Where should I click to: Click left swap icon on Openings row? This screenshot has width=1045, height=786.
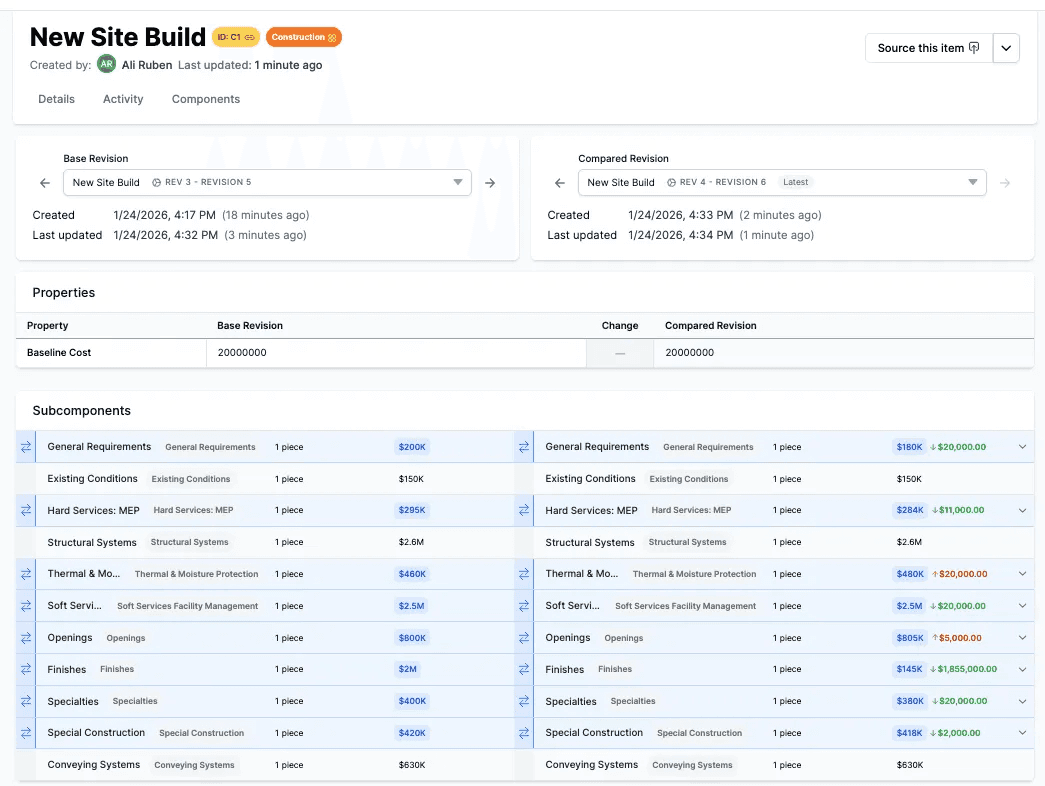click(x=26, y=637)
